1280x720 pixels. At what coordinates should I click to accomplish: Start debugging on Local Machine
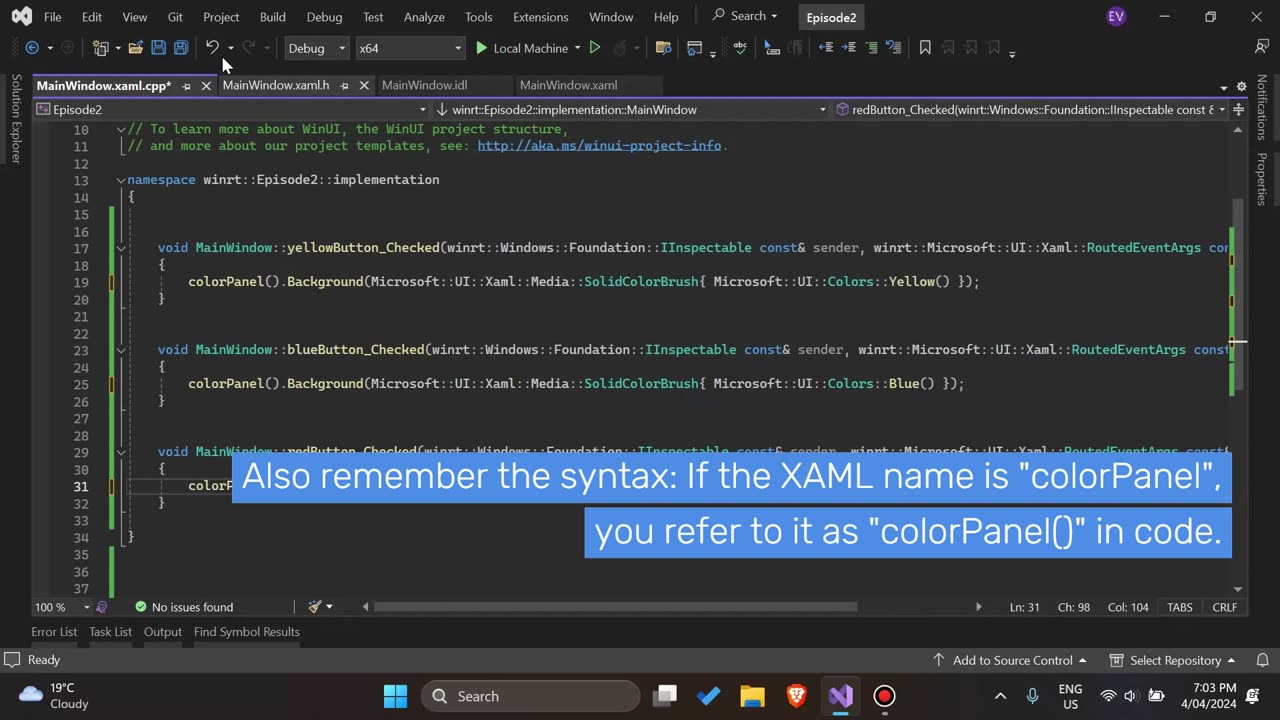click(520, 48)
